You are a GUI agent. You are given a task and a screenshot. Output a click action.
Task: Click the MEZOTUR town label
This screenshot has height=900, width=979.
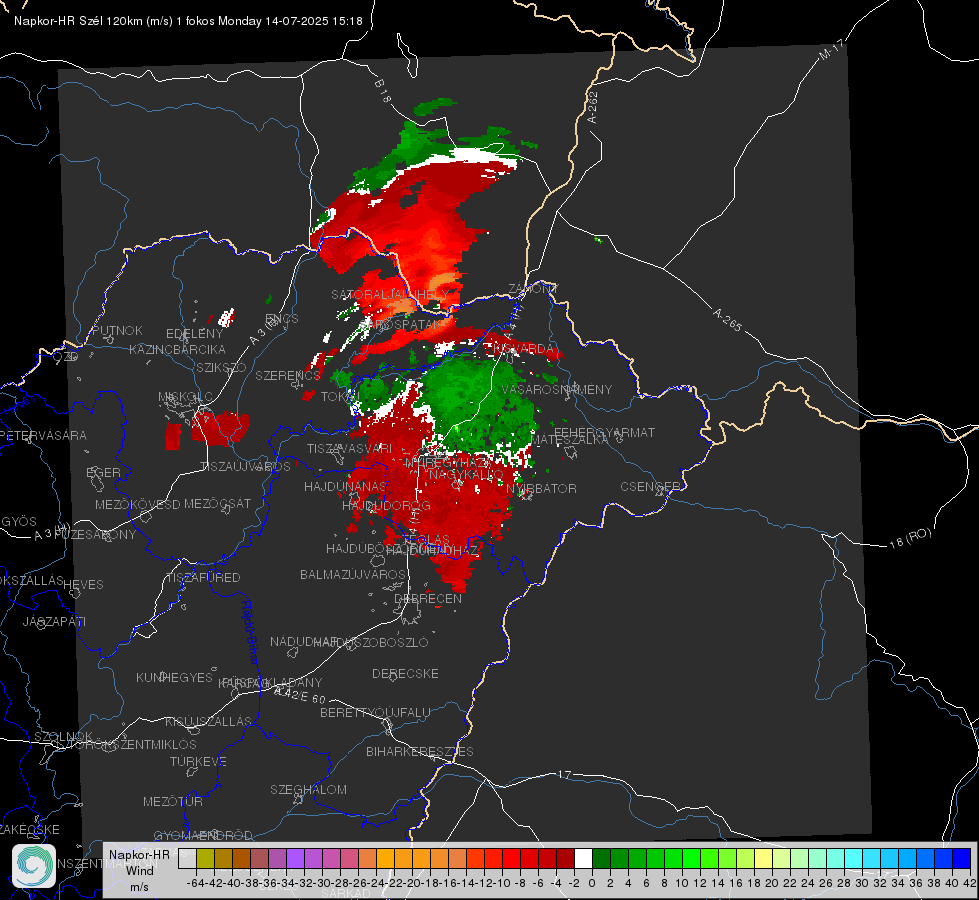pos(173,801)
